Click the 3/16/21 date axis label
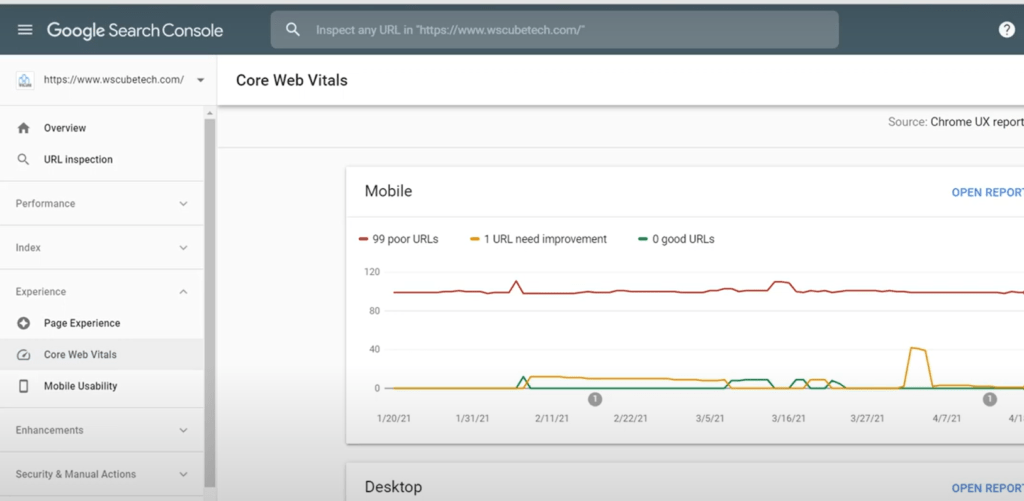The image size is (1024, 501). [x=788, y=419]
